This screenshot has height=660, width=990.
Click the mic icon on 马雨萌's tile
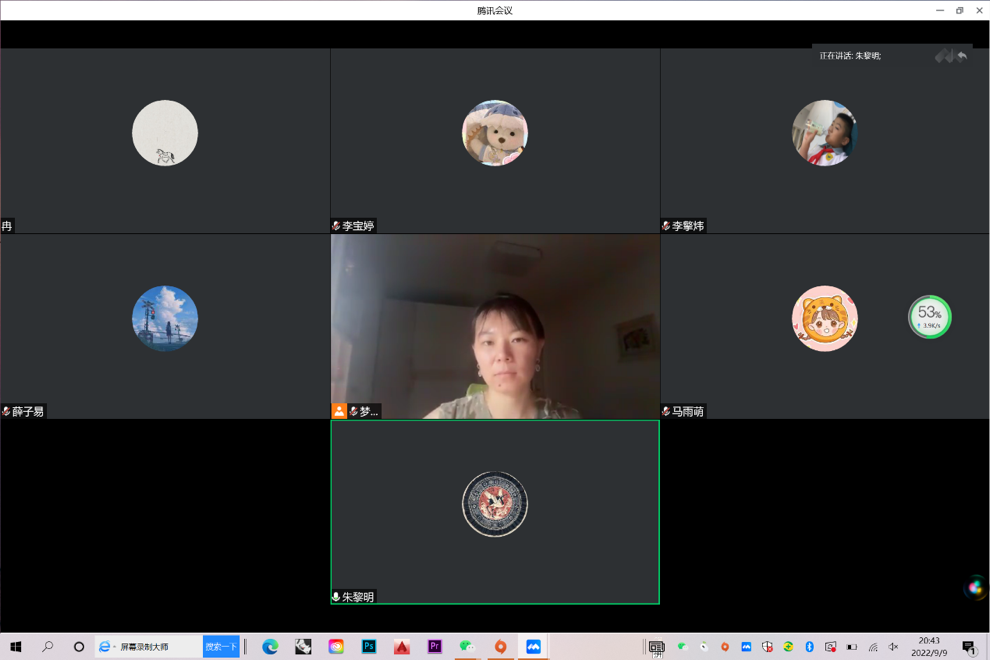coord(664,411)
